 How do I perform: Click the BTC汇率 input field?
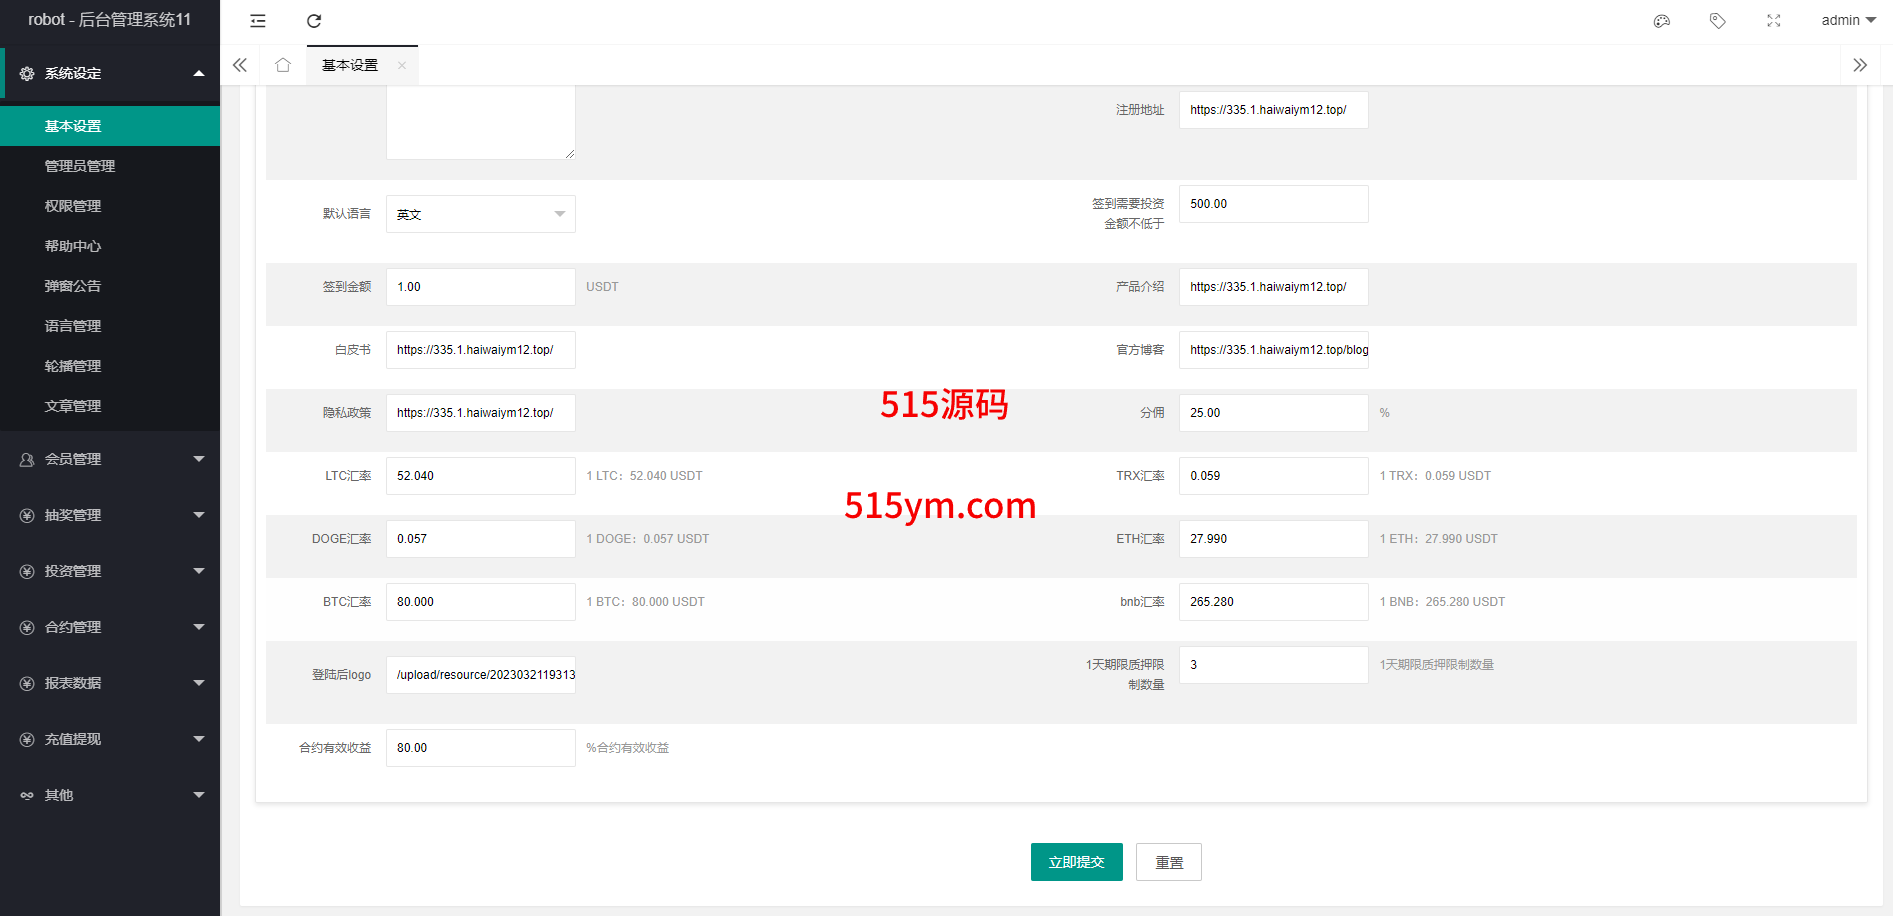(480, 602)
